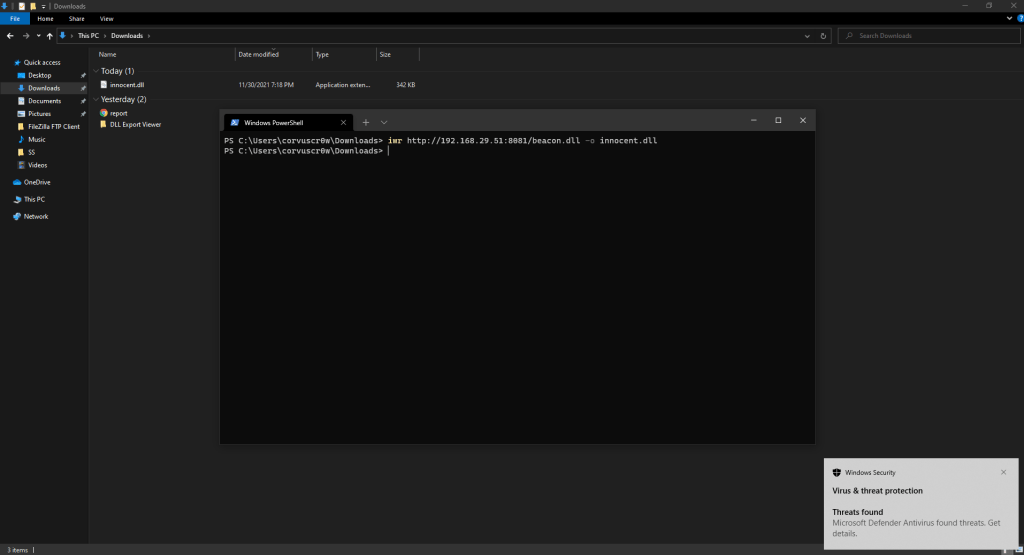Open the new PowerShell tab with plus
This screenshot has width=1024, height=555.
pos(366,121)
